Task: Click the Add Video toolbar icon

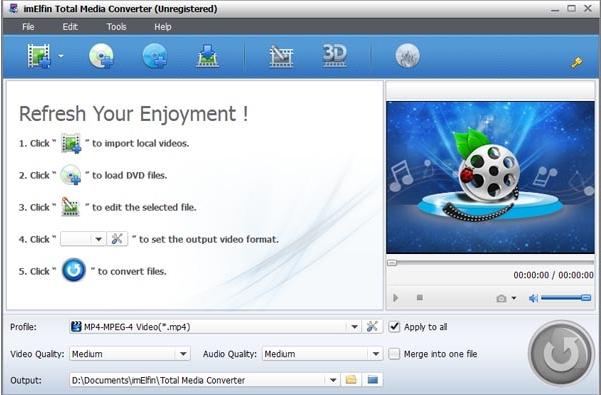Action: (39, 56)
